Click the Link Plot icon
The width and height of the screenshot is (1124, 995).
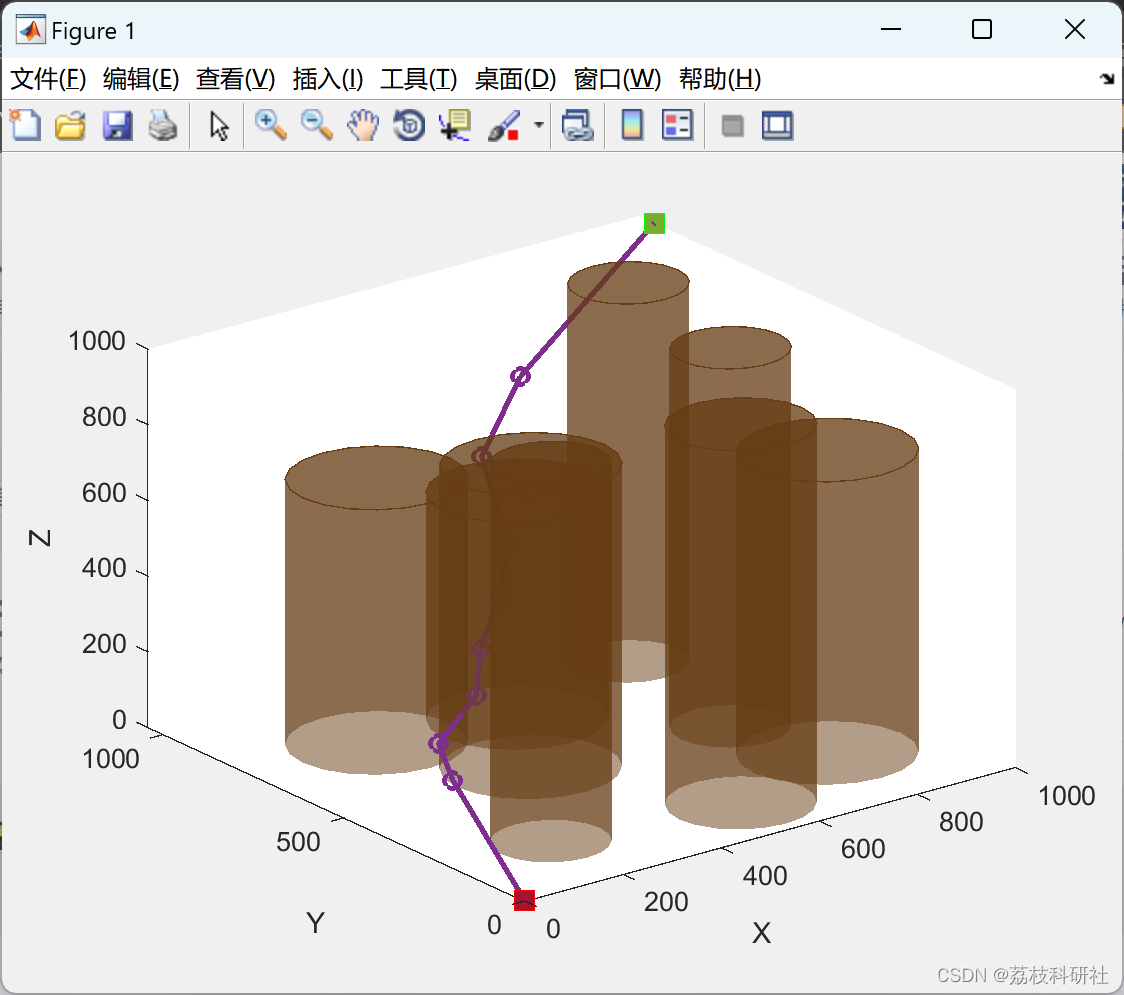(578, 125)
